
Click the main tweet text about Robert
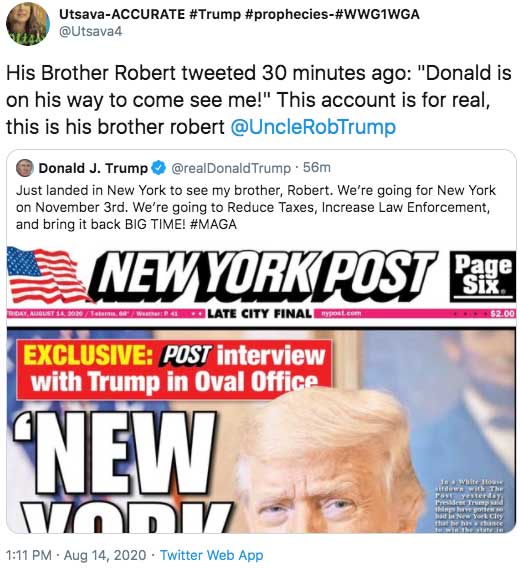(x=259, y=100)
